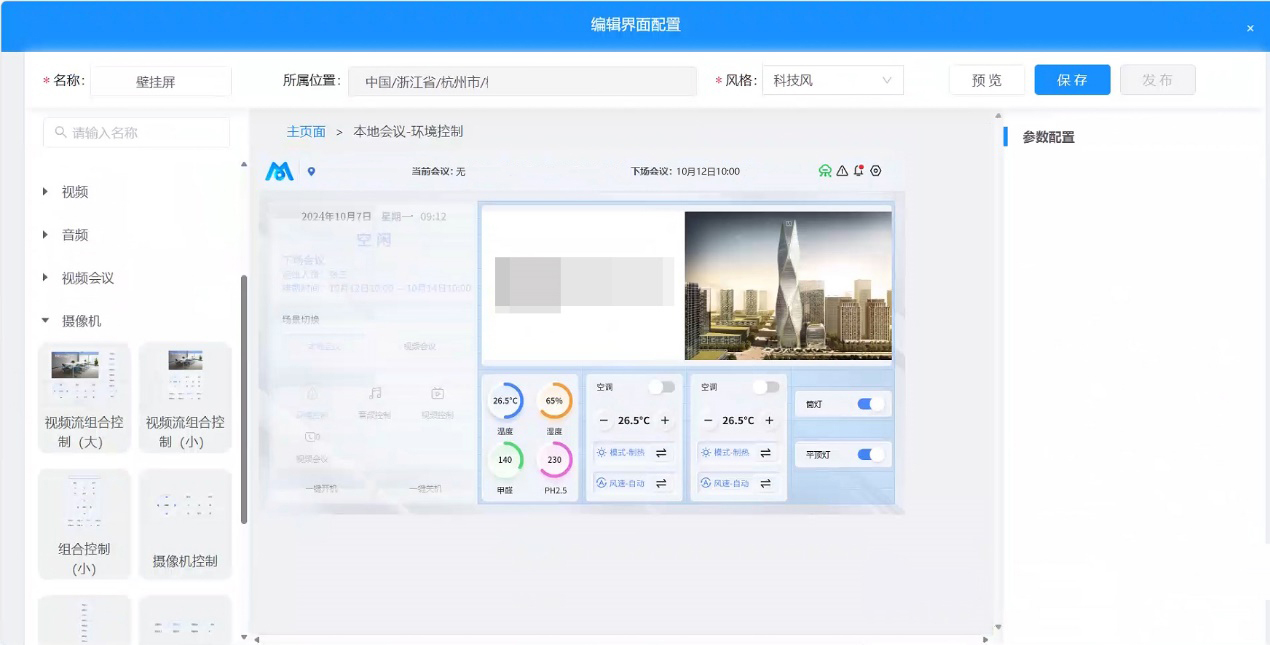Click the blue M logo in preview
The height and width of the screenshot is (645, 1270).
coord(279,172)
